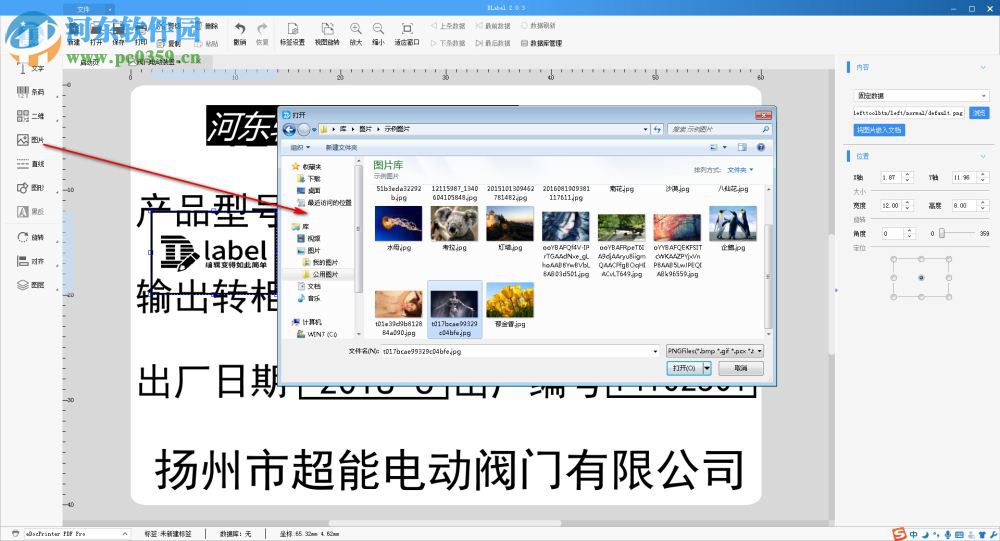
Task: Select the Image (图片) tool
Action: [30, 140]
